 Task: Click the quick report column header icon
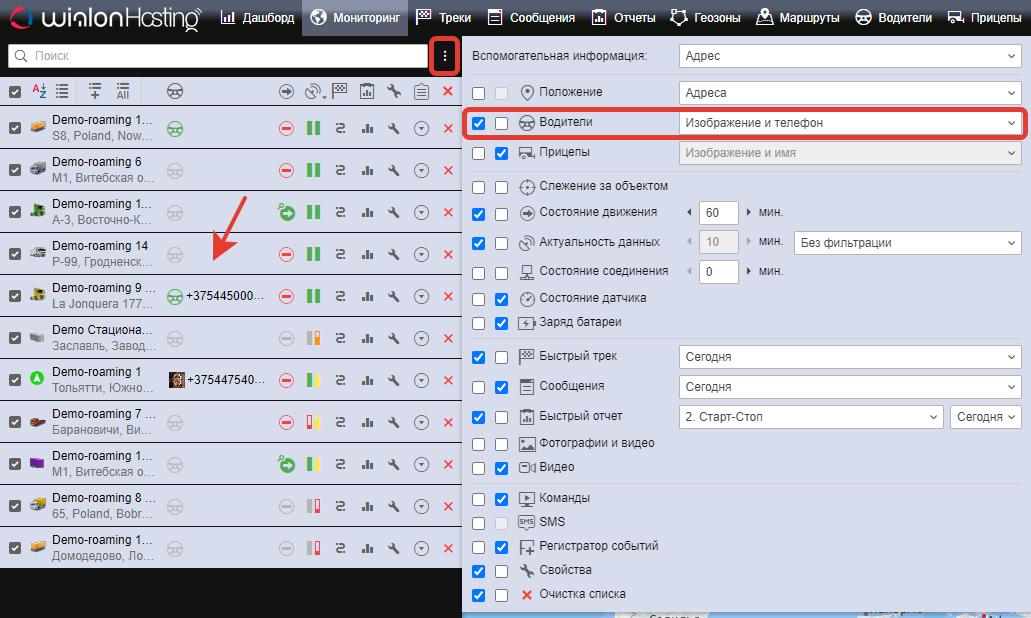[x=367, y=91]
